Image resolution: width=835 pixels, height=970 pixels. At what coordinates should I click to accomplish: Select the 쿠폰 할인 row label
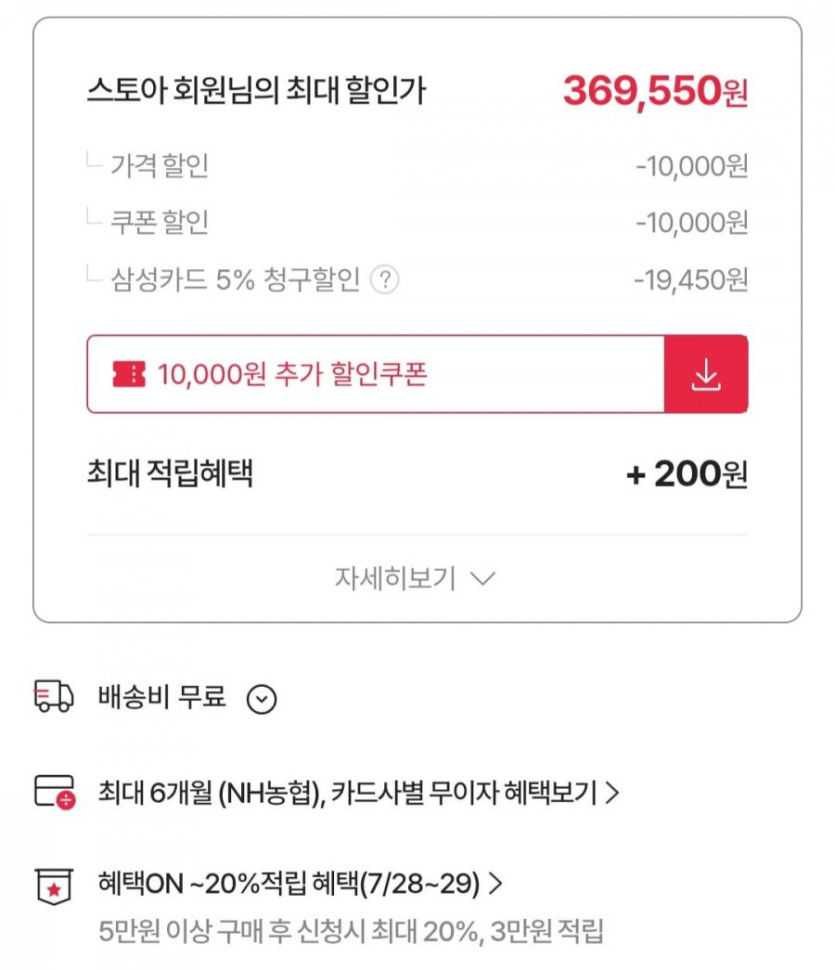159,223
